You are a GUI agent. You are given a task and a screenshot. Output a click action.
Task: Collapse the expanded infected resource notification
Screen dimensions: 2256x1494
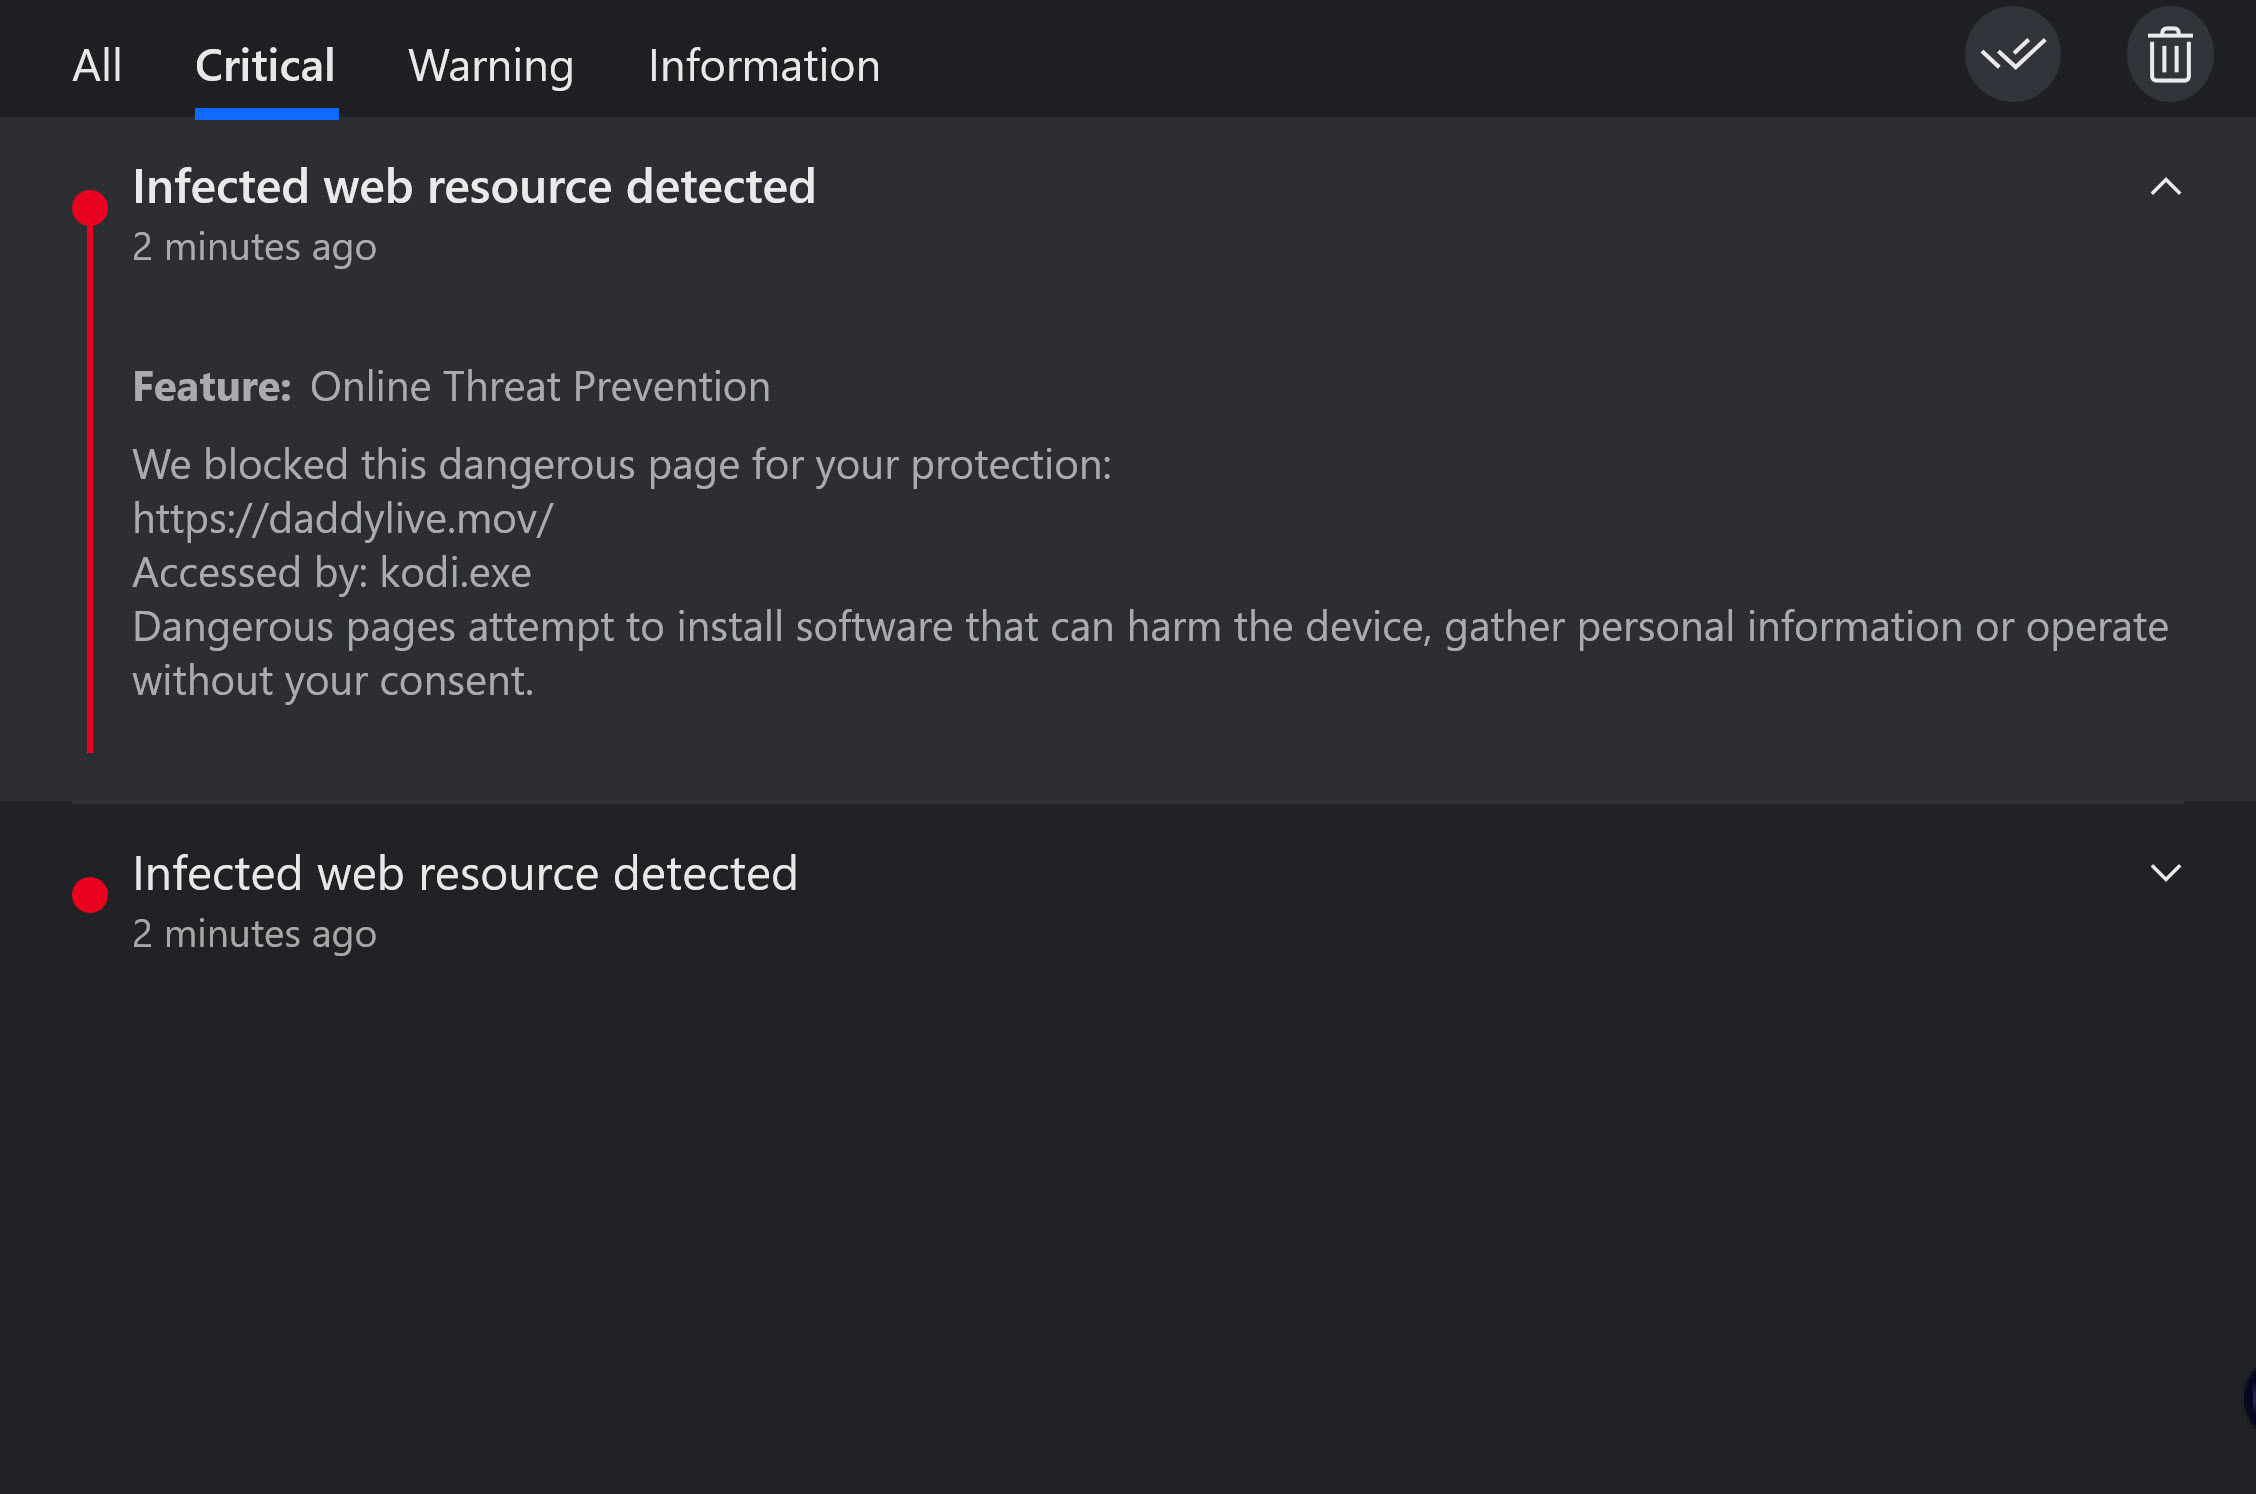tap(2165, 187)
